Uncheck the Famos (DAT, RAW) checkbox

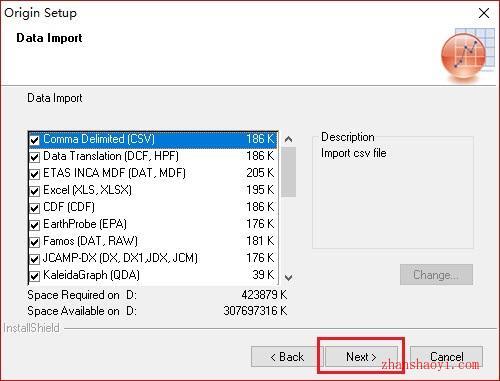click(35, 242)
